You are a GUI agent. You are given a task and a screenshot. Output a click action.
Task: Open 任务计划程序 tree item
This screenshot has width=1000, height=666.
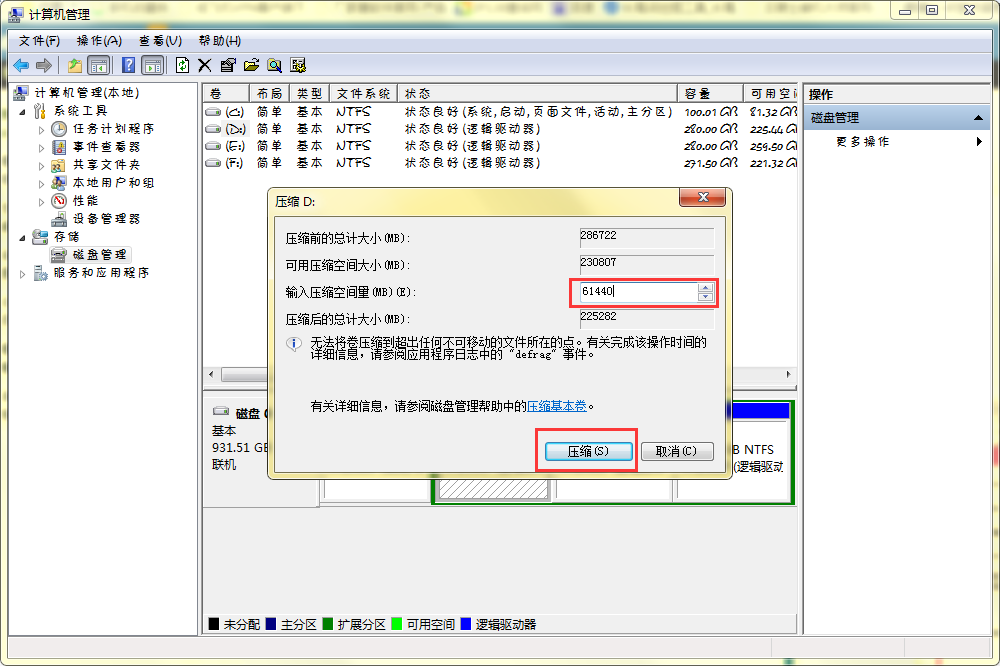click(x=114, y=129)
